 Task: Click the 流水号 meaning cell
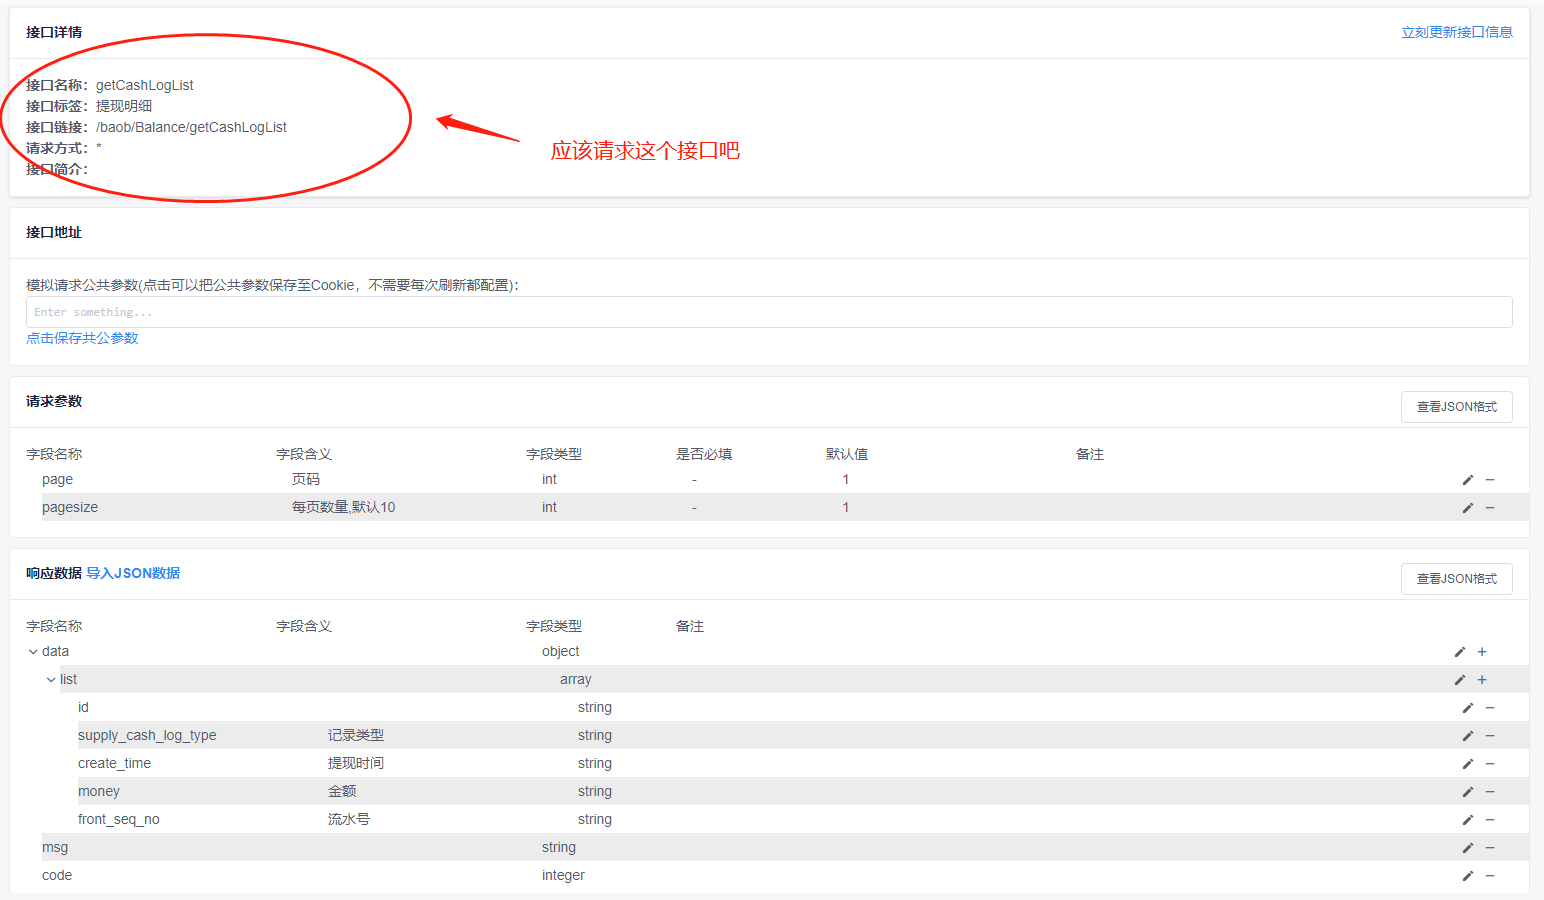349,819
